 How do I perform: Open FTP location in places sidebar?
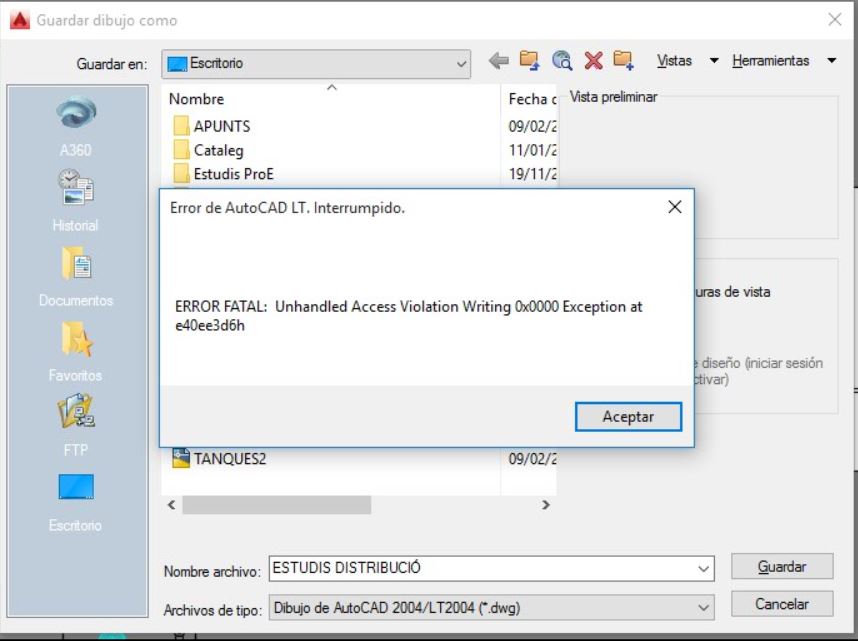pos(76,425)
